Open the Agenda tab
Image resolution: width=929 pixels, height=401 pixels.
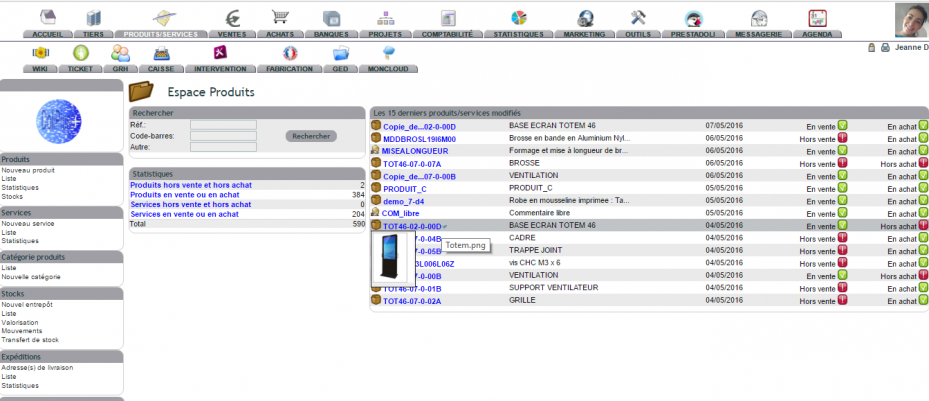coord(818,34)
